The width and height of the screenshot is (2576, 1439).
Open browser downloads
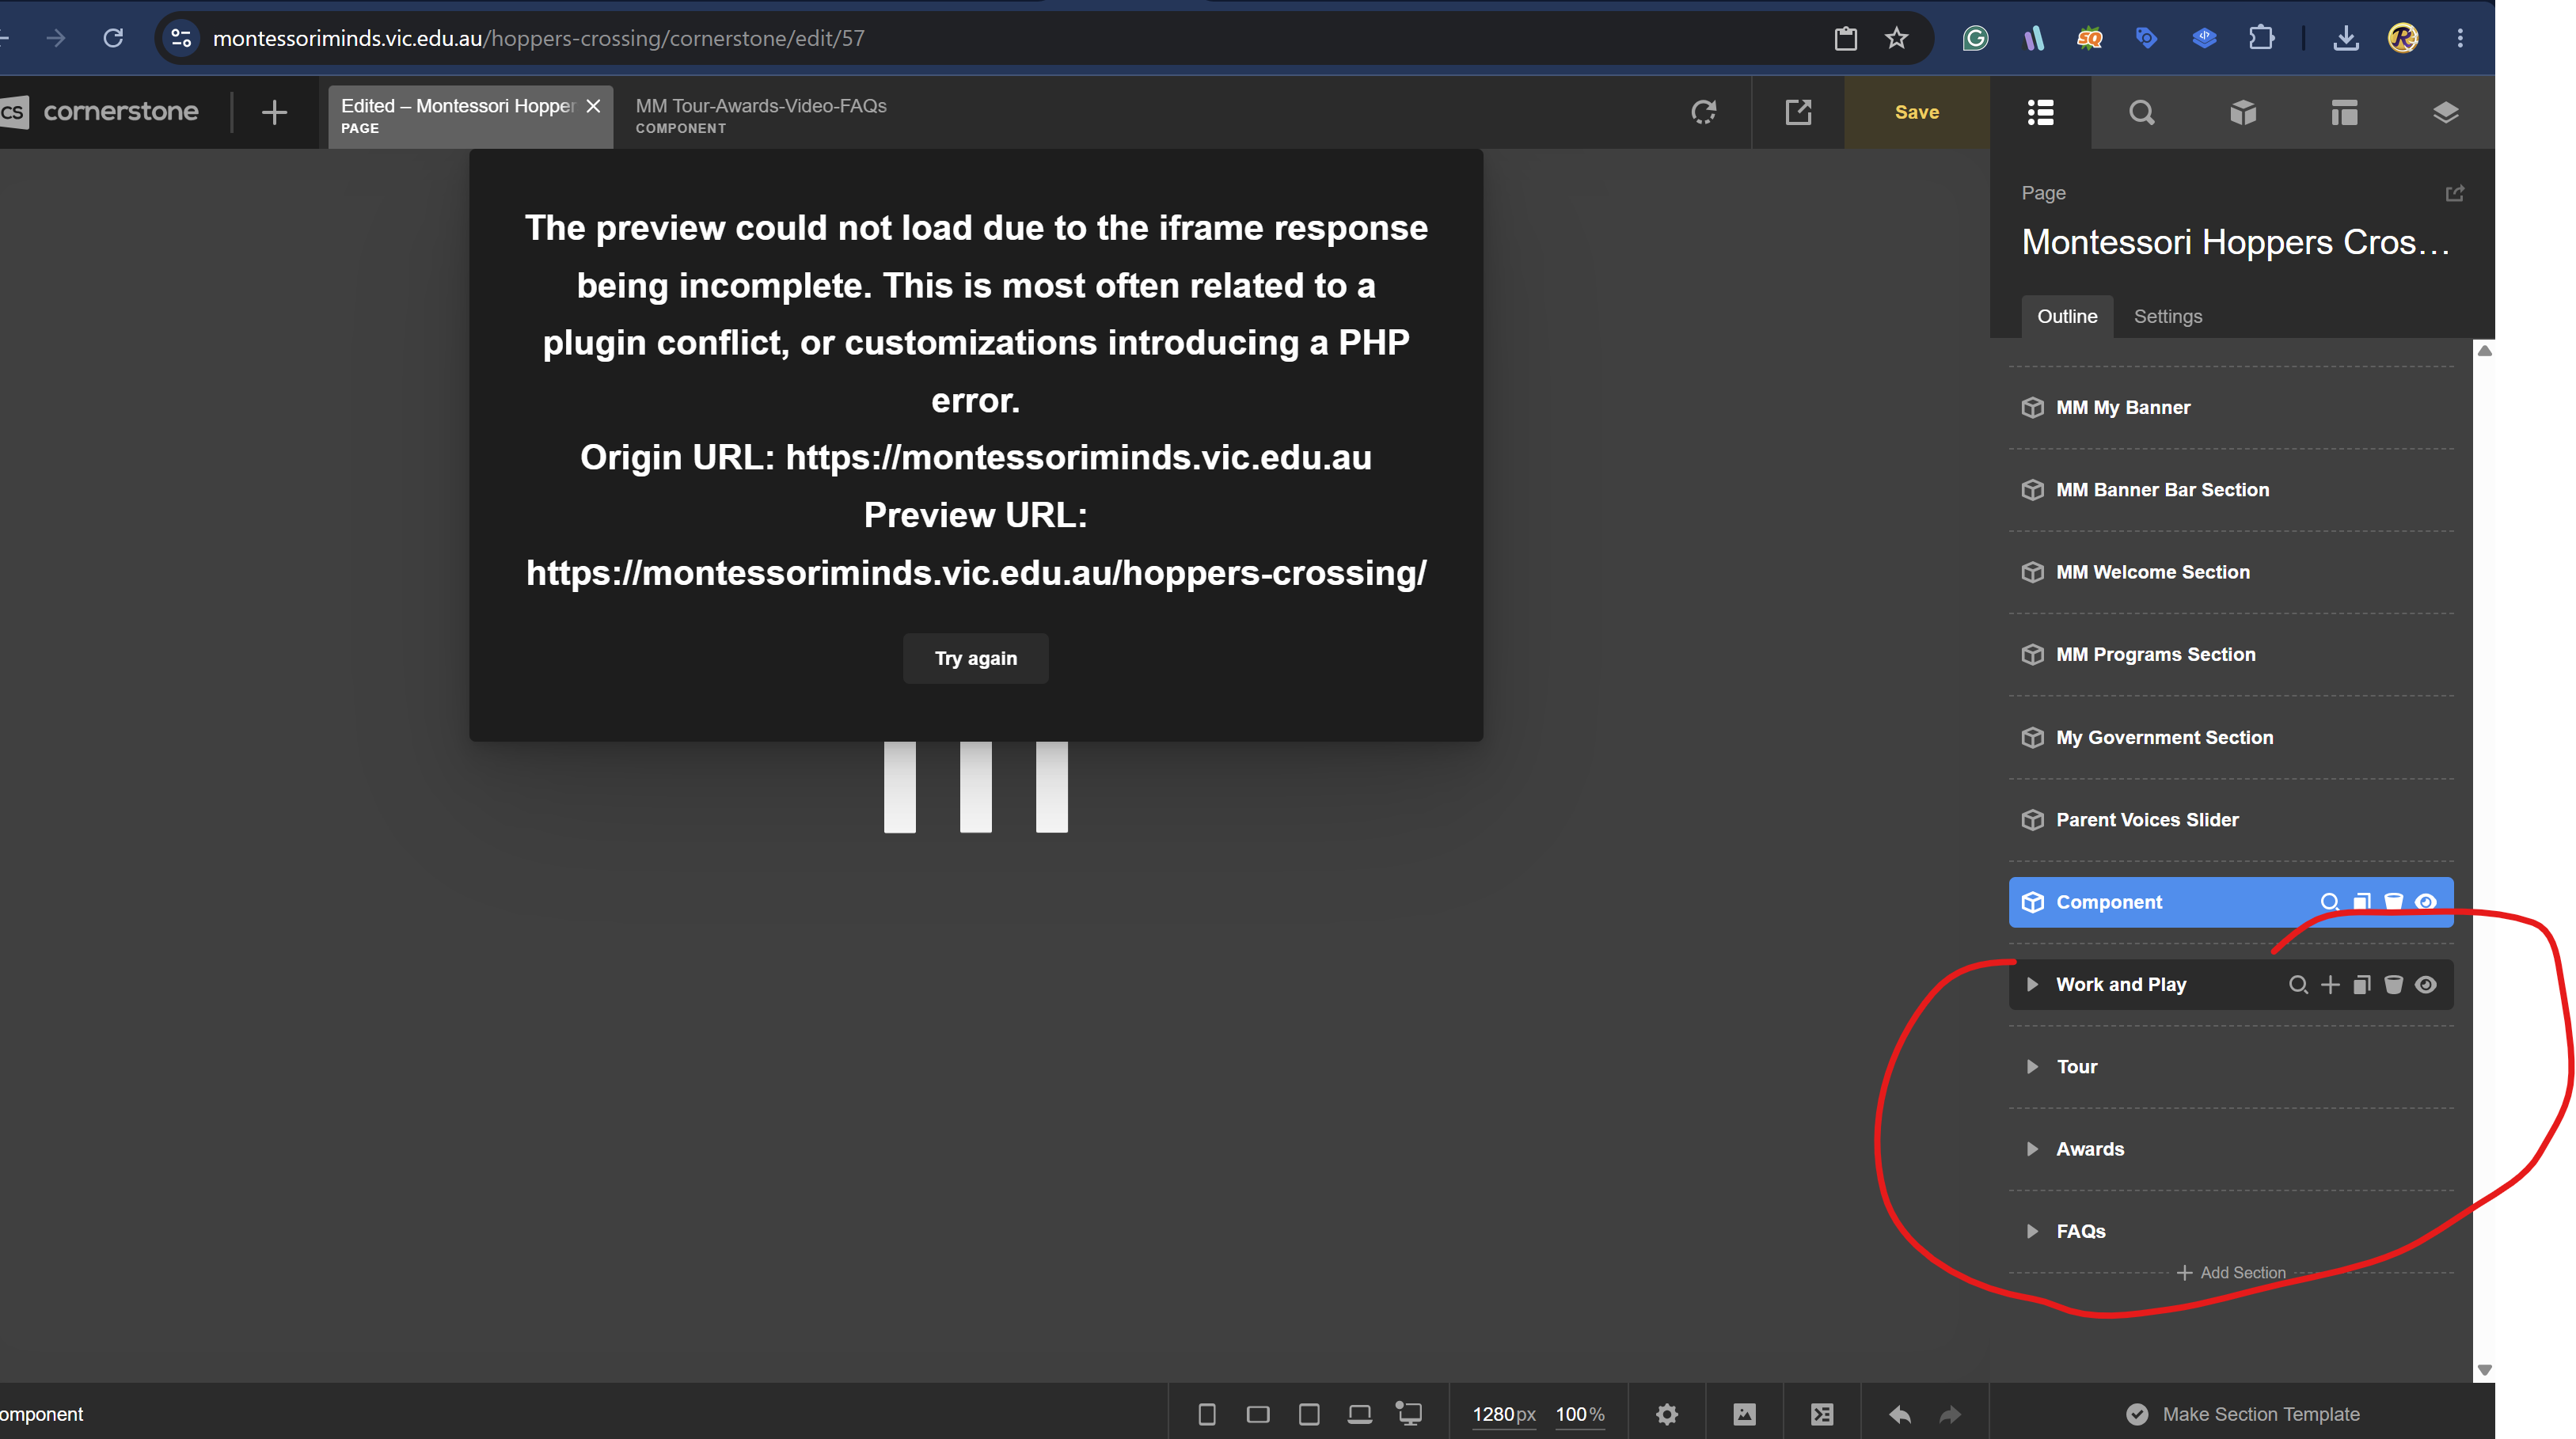click(2345, 38)
